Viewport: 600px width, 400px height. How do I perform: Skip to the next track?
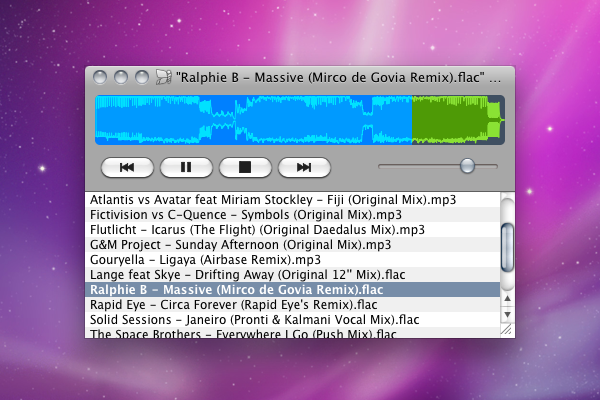[304, 167]
